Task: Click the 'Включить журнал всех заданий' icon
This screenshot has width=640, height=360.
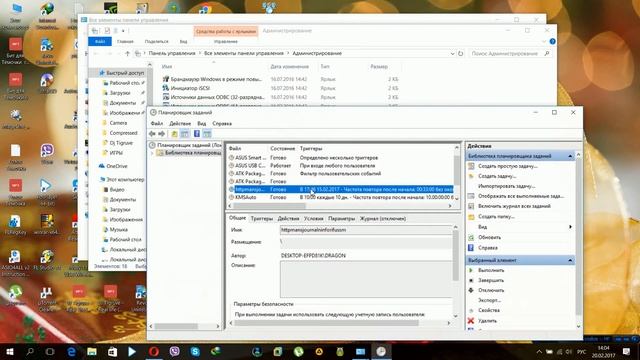Action: pyautogui.click(x=471, y=207)
